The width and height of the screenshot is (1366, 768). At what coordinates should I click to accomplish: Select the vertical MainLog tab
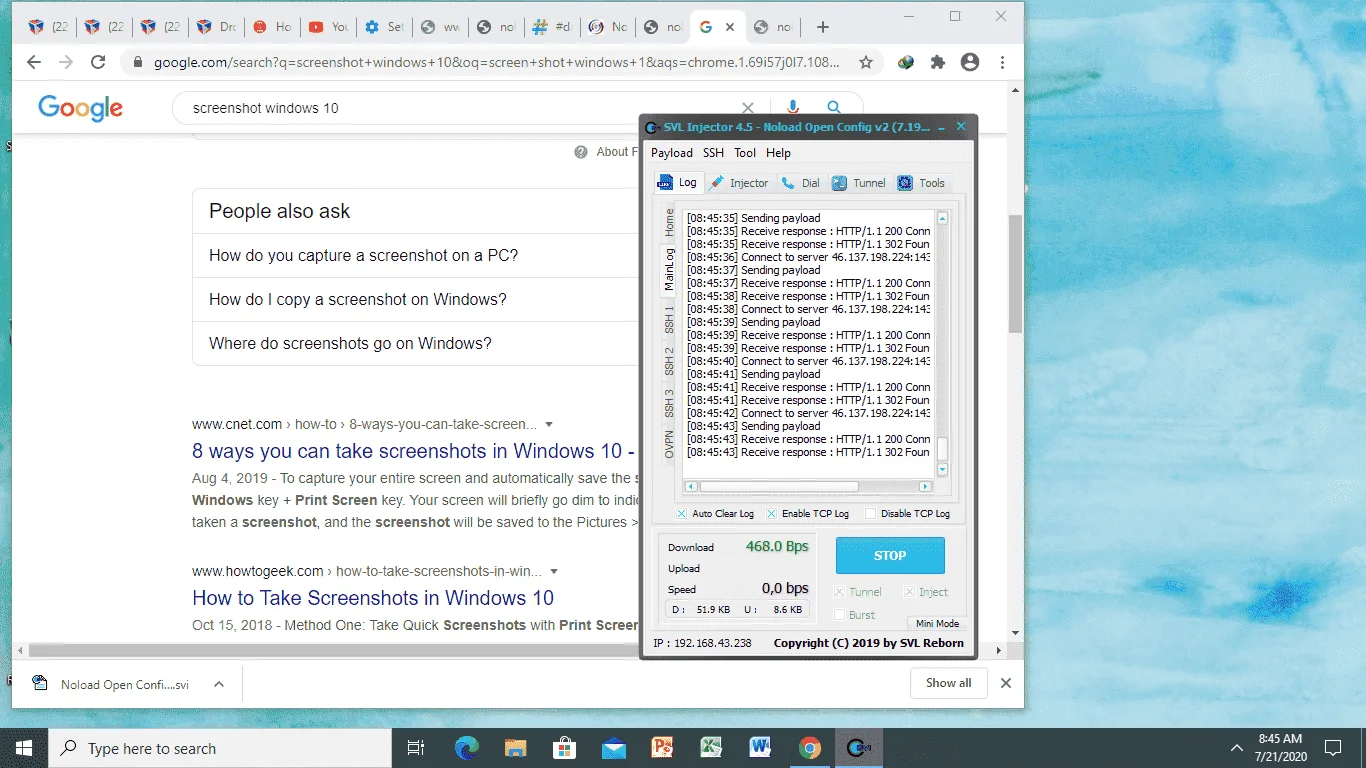pos(670,269)
